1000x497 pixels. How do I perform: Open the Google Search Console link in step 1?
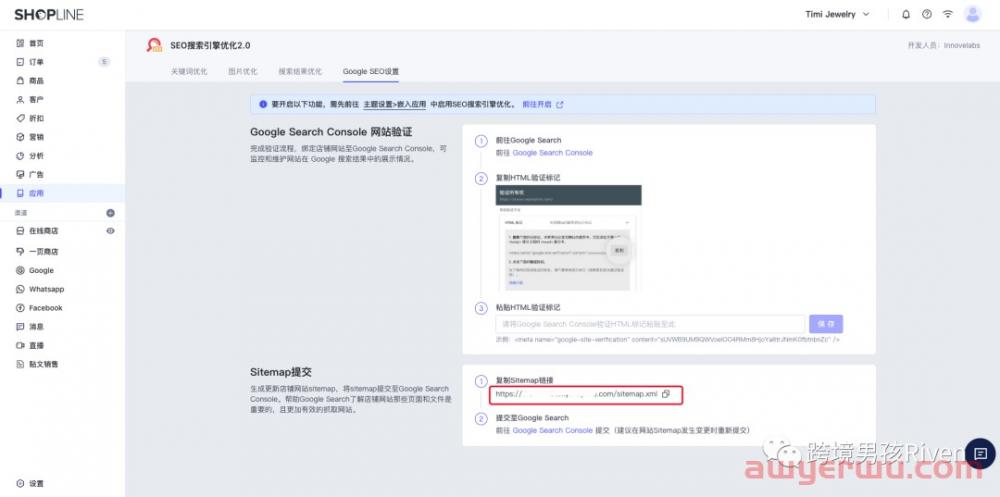coord(552,153)
